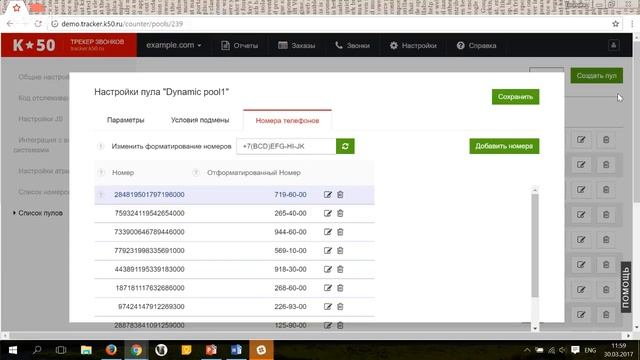Viewport: 640px width, 360px height.
Task: Open the example.com site dropdown
Action: 174,45
